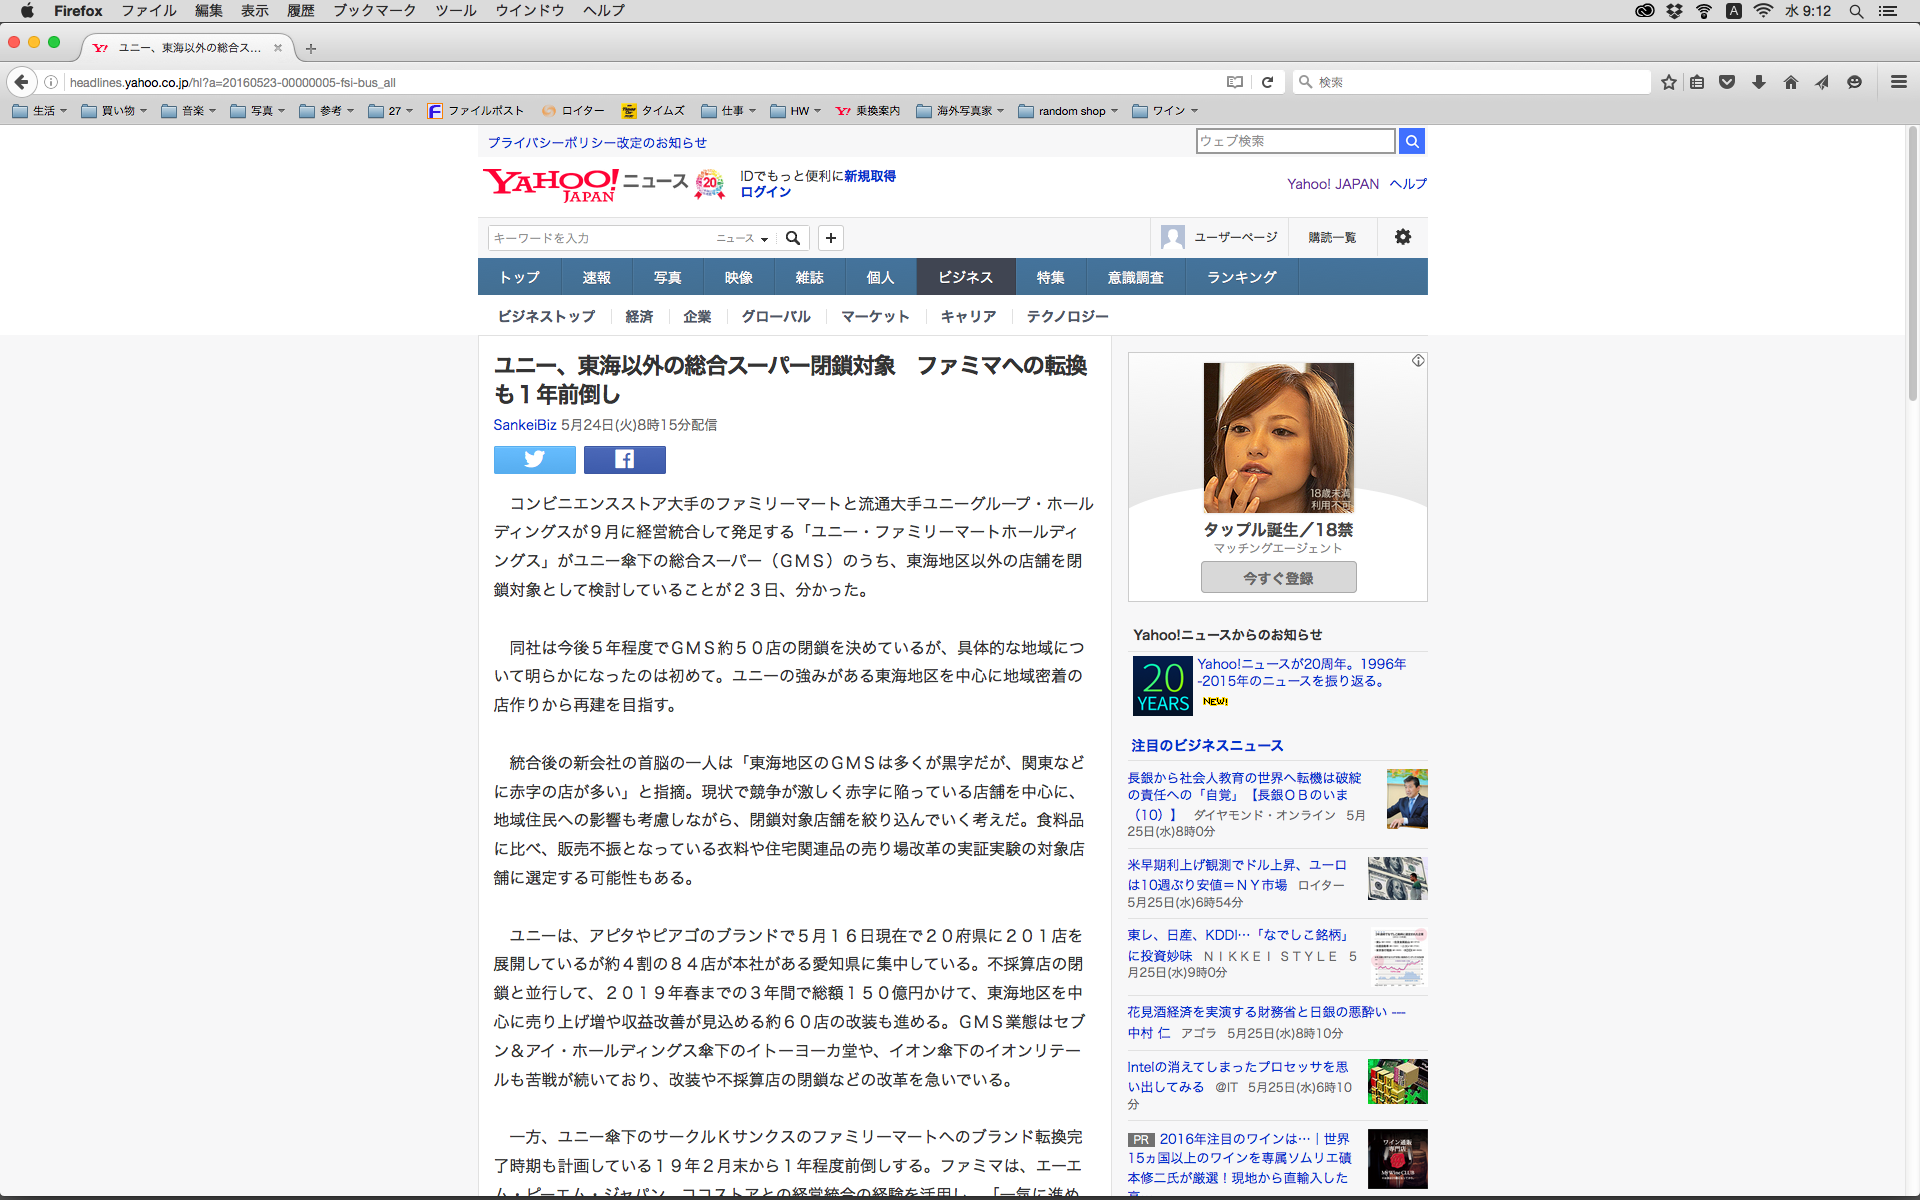Open Yahoo News settings gear icon
Screen dimensions: 1920x1200
(x=1402, y=237)
